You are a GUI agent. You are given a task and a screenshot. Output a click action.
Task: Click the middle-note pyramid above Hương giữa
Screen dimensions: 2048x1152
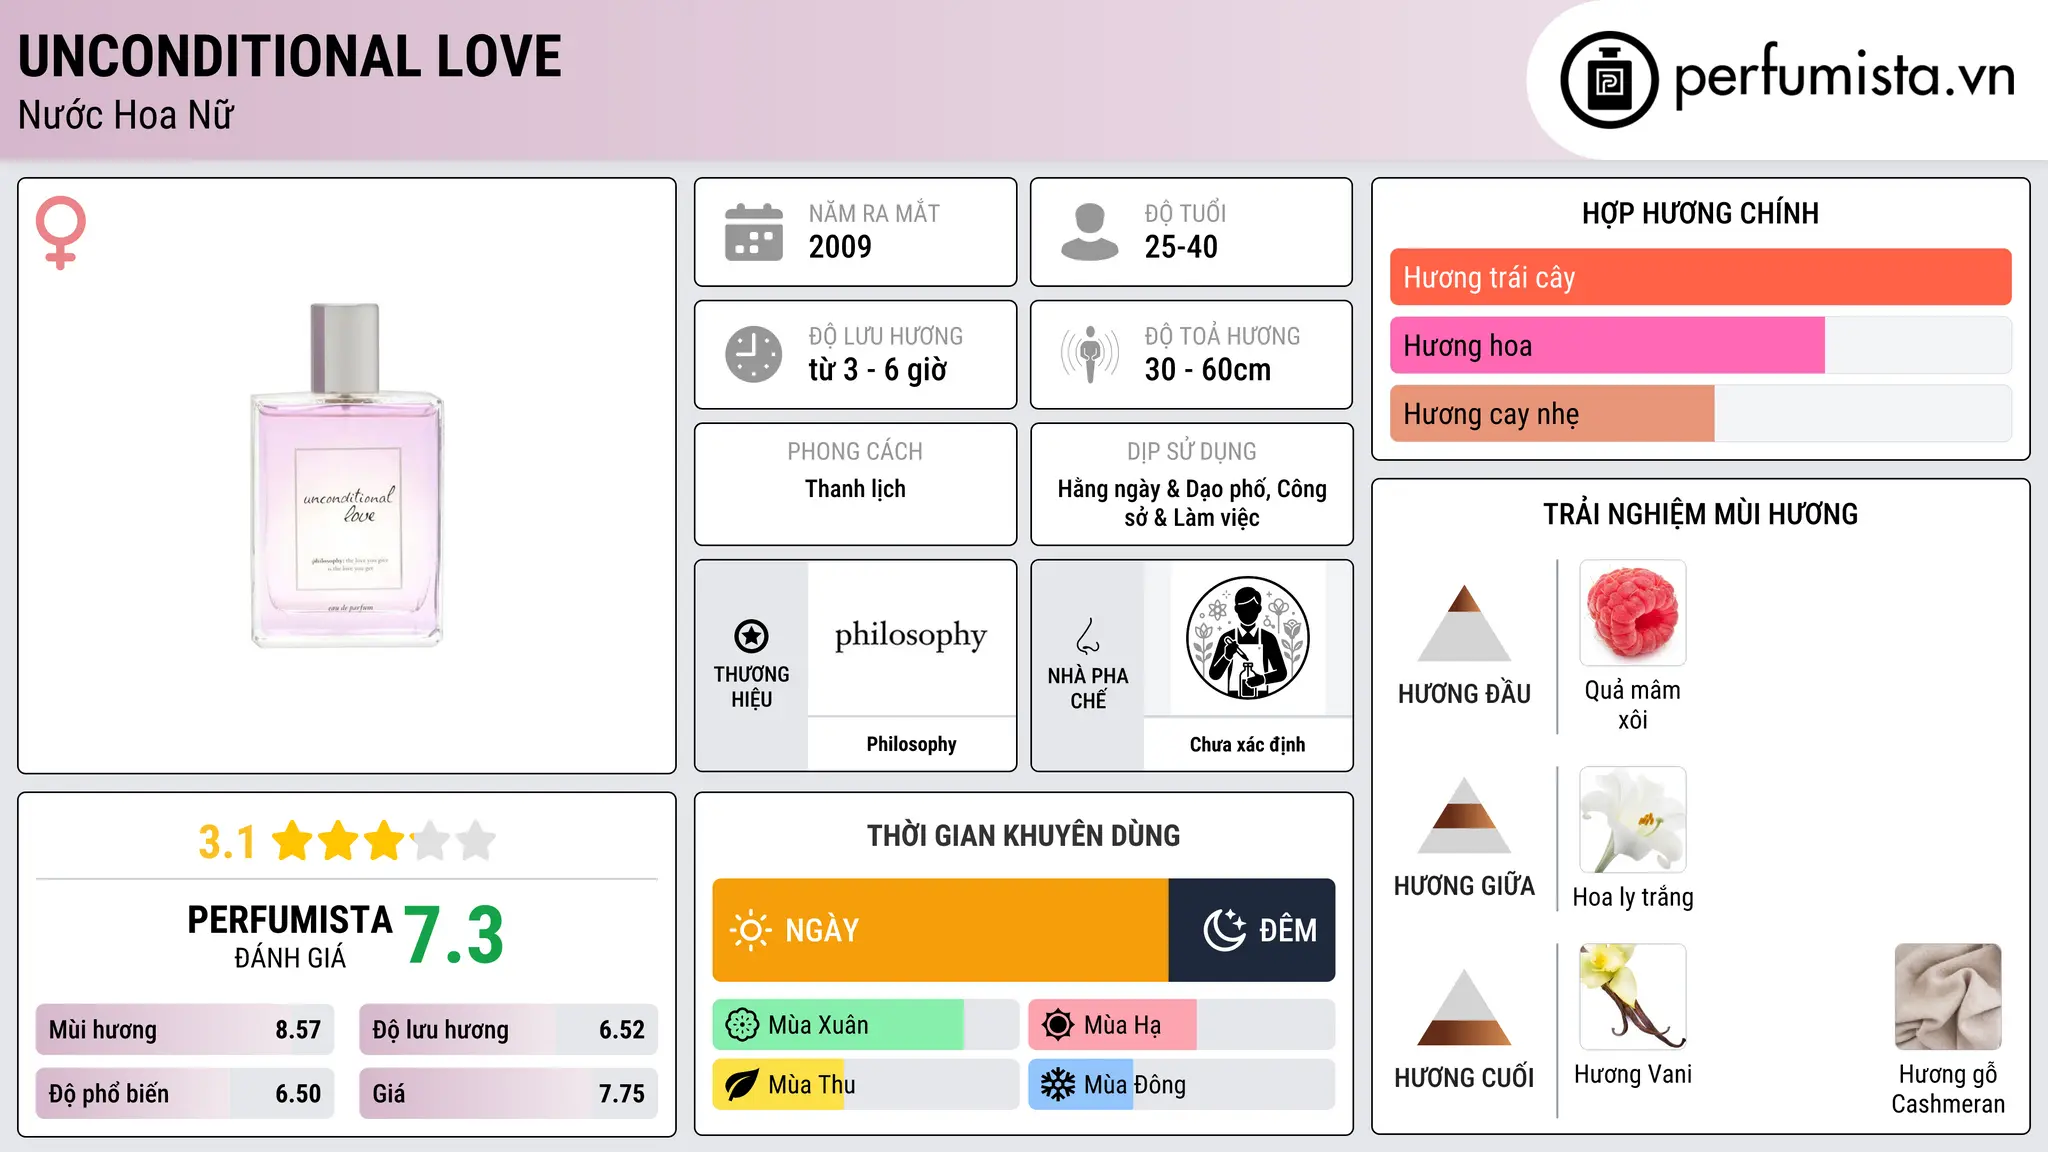pos(1464,815)
